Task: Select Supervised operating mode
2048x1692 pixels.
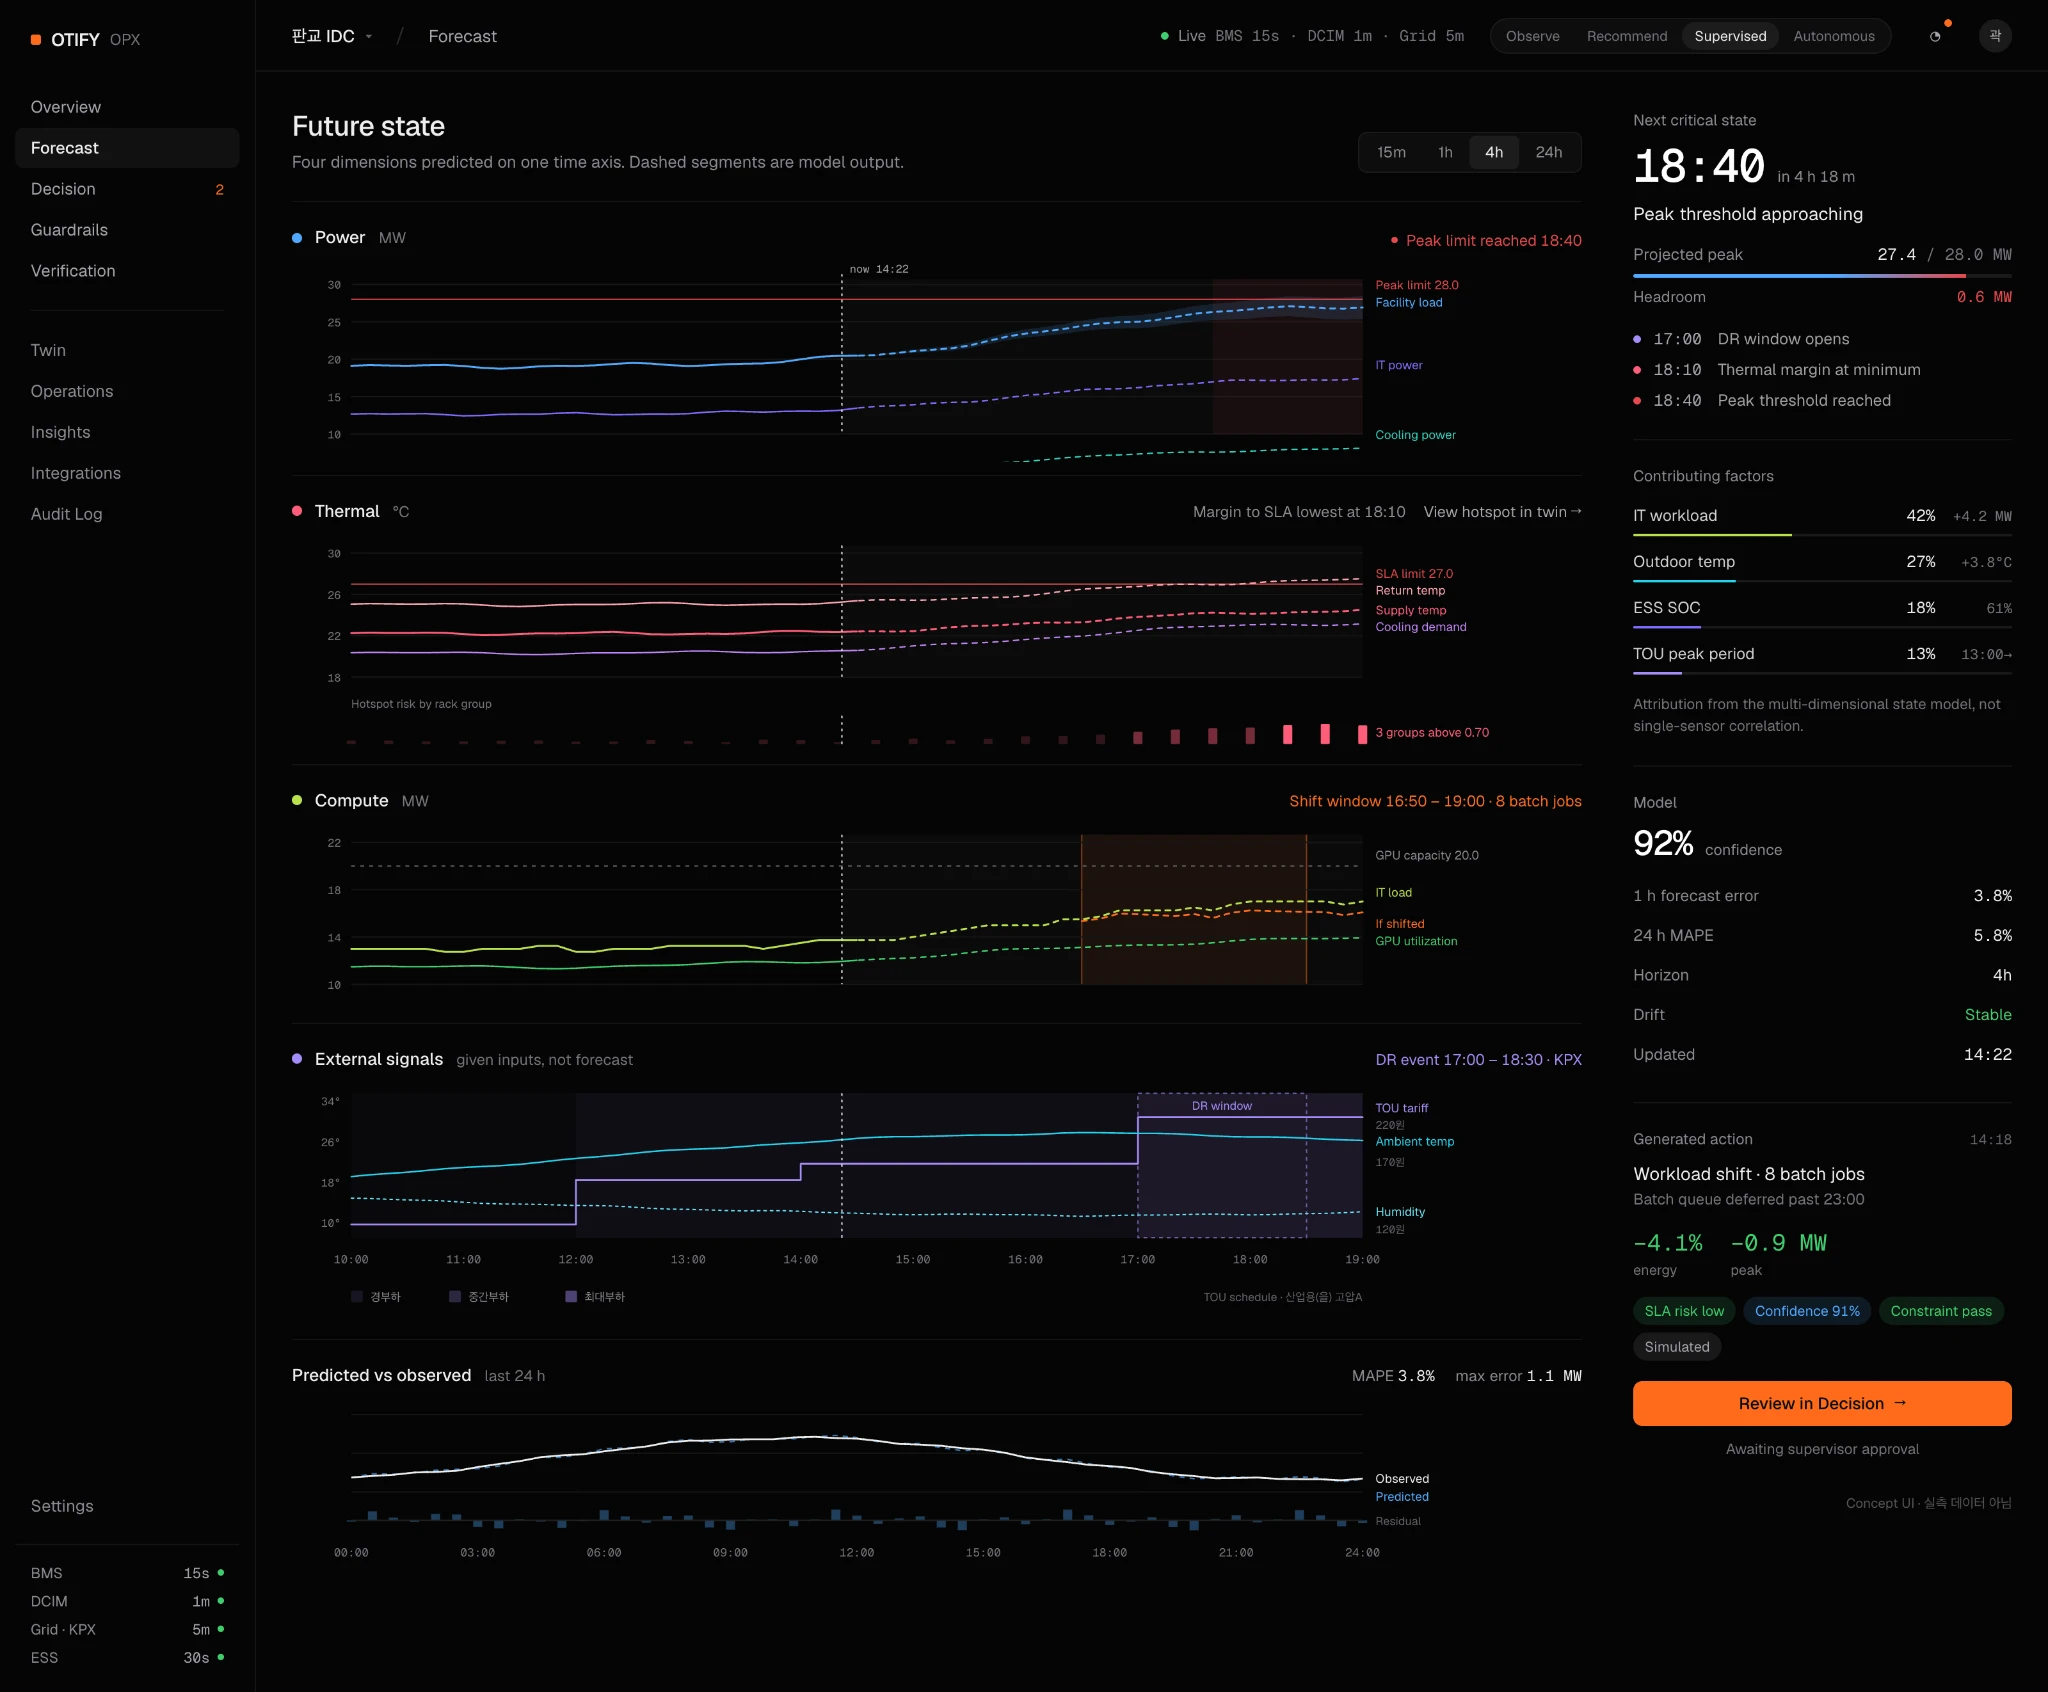Action: coord(1730,36)
